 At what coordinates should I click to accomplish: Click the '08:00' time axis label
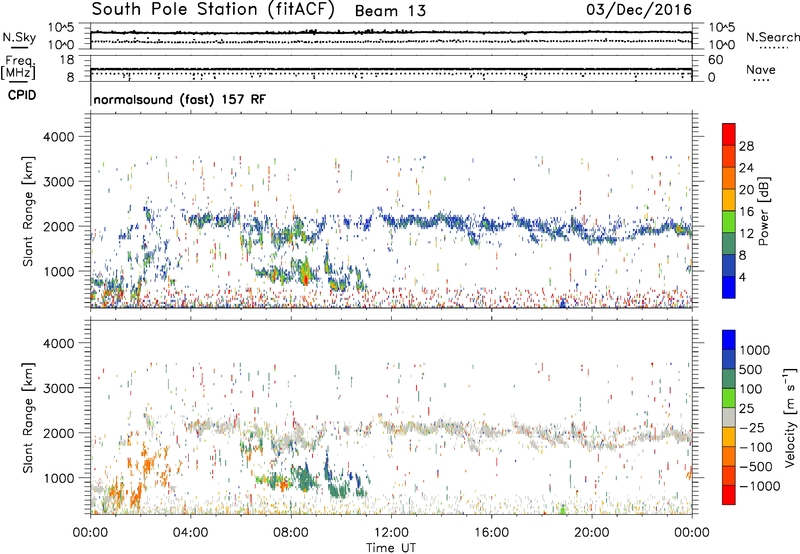click(290, 533)
